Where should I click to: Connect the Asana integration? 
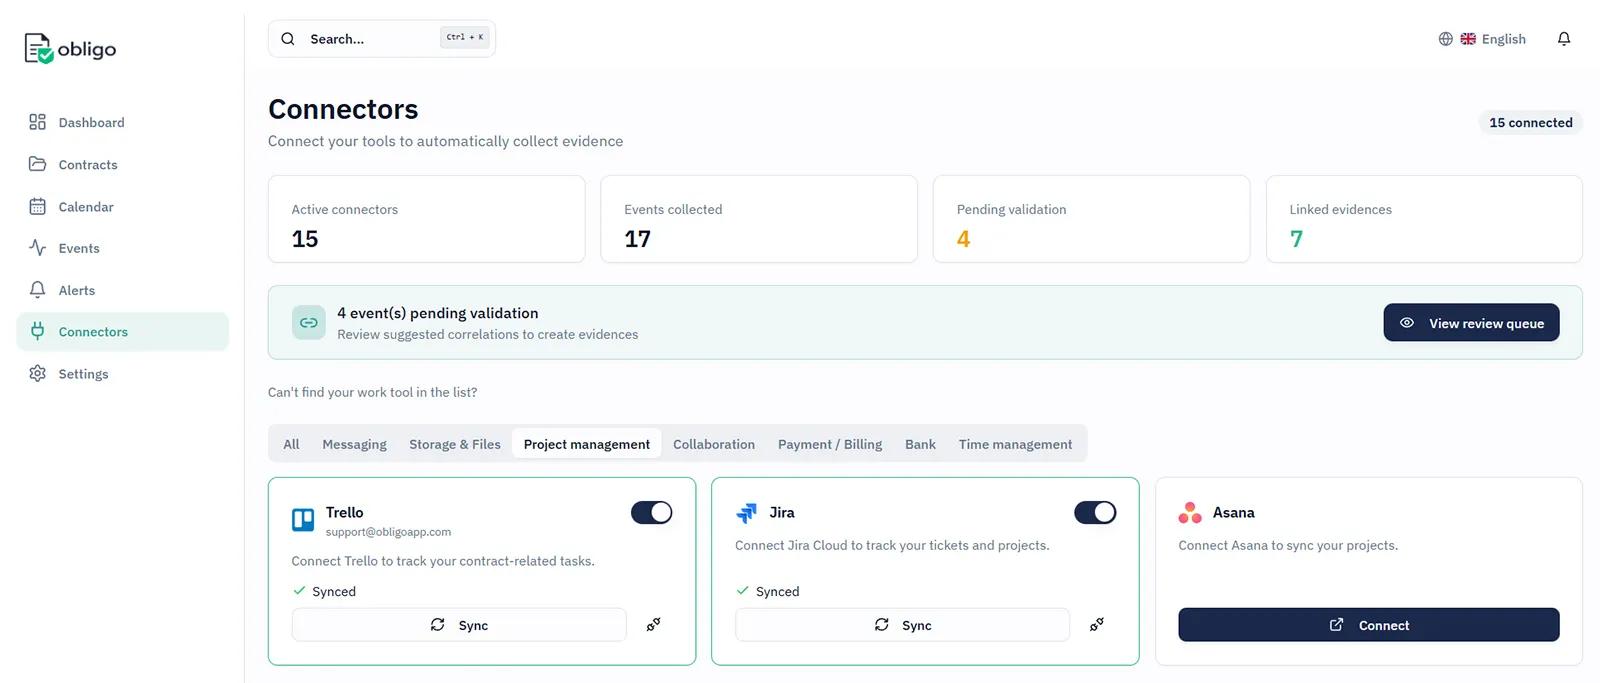1368,625
